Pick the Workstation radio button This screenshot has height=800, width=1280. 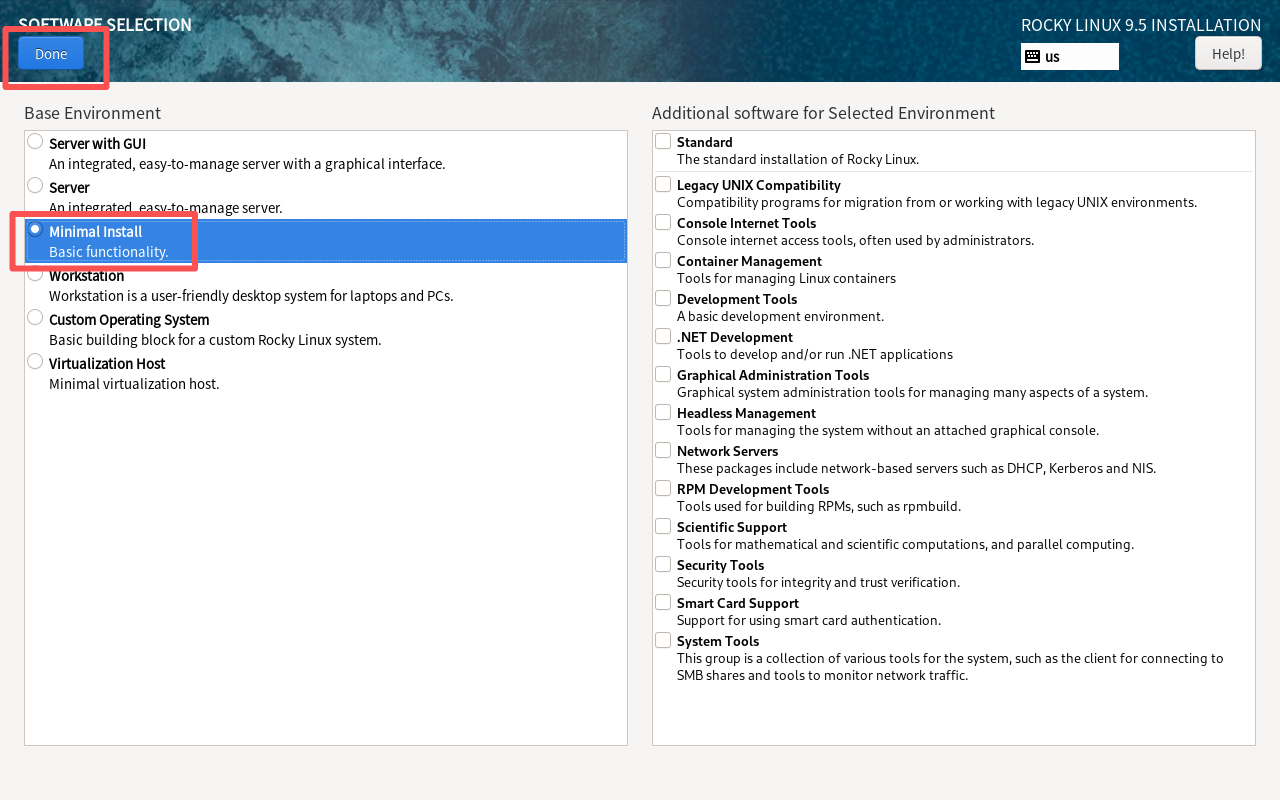[x=35, y=274]
